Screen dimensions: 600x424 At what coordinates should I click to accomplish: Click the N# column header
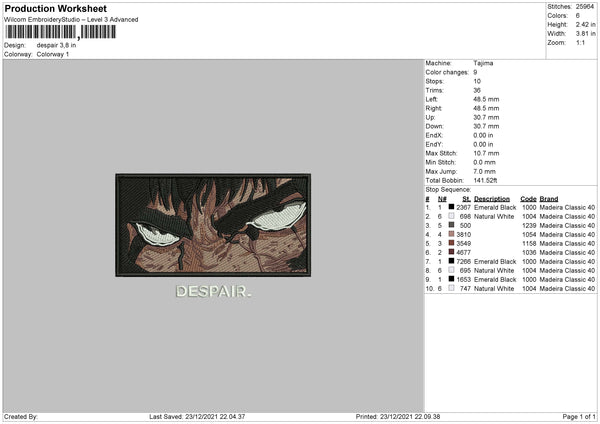point(442,199)
